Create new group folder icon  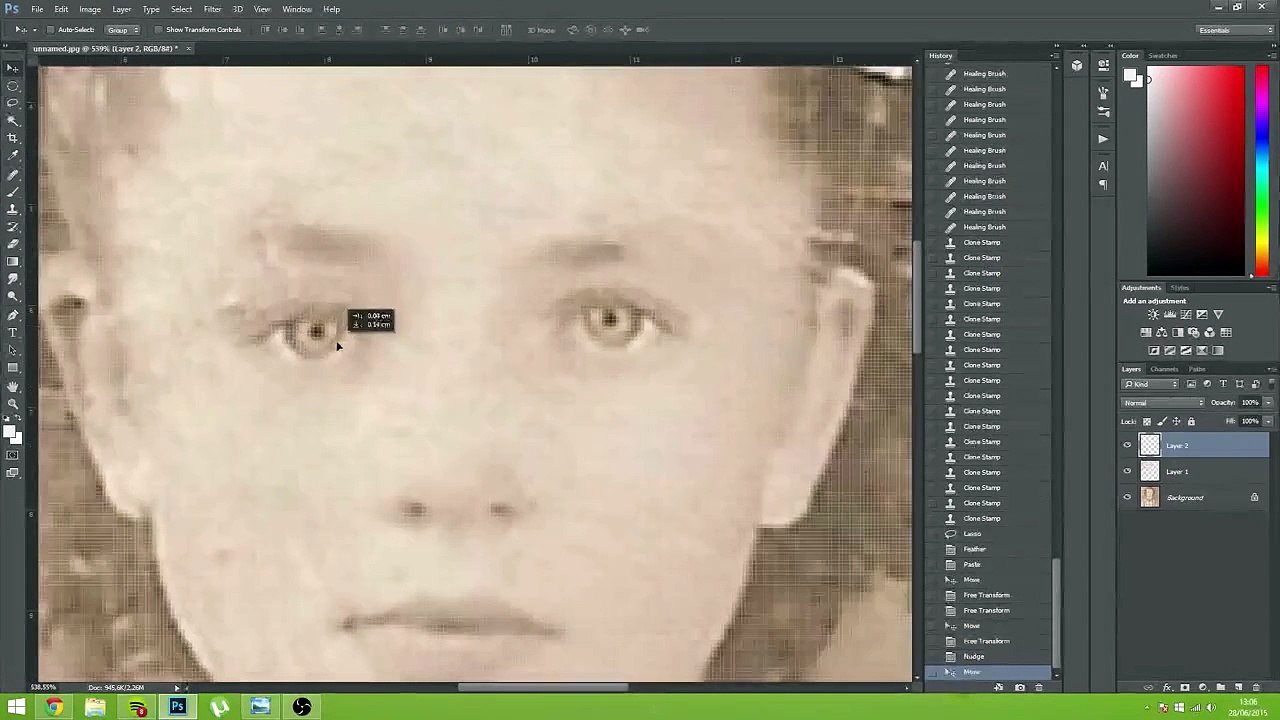point(1220,687)
